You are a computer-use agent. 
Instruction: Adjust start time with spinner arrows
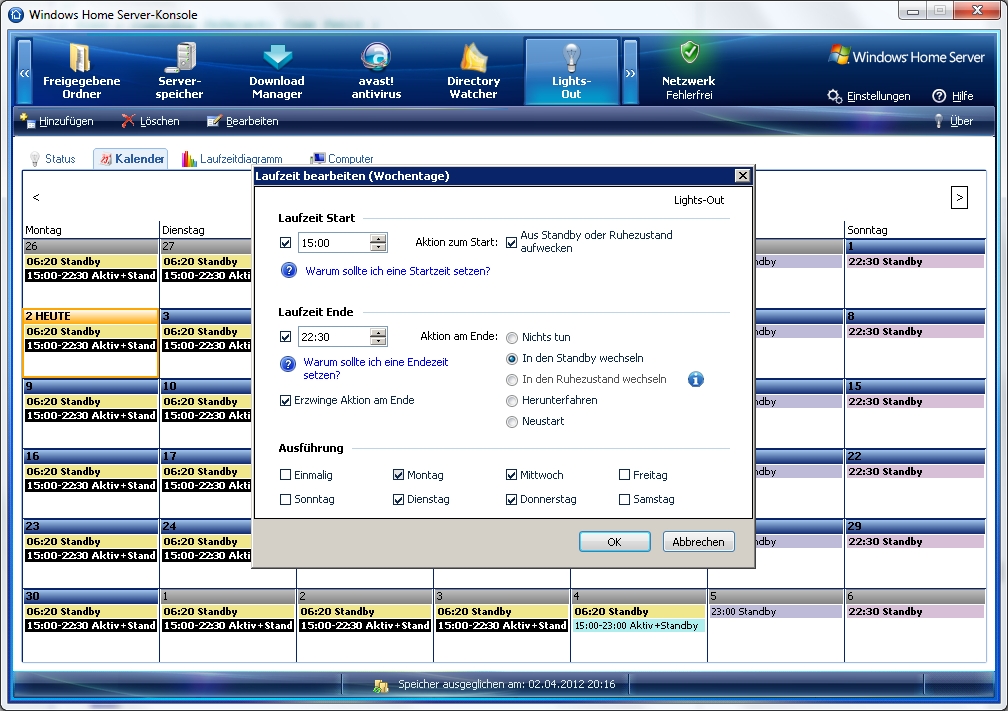click(x=379, y=243)
